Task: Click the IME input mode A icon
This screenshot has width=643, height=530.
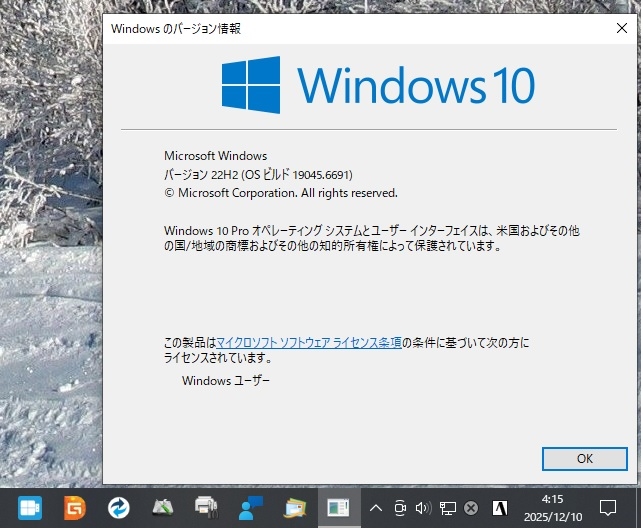Action: pyautogui.click(x=499, y=508)
